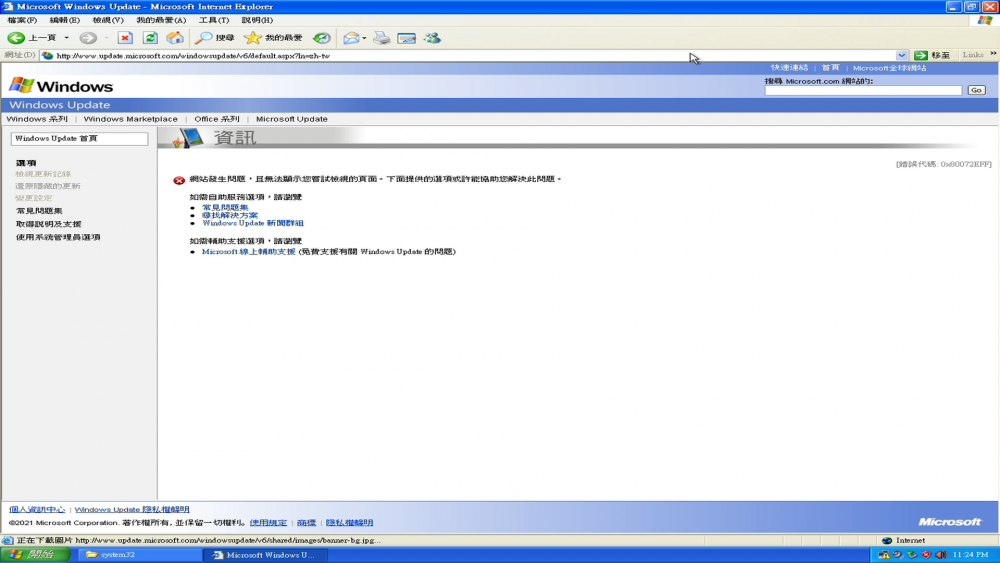This screenshot has height=563, width=1000.
Task: Click the Mail envelope toolbar icon
Action: pos(351,38)
